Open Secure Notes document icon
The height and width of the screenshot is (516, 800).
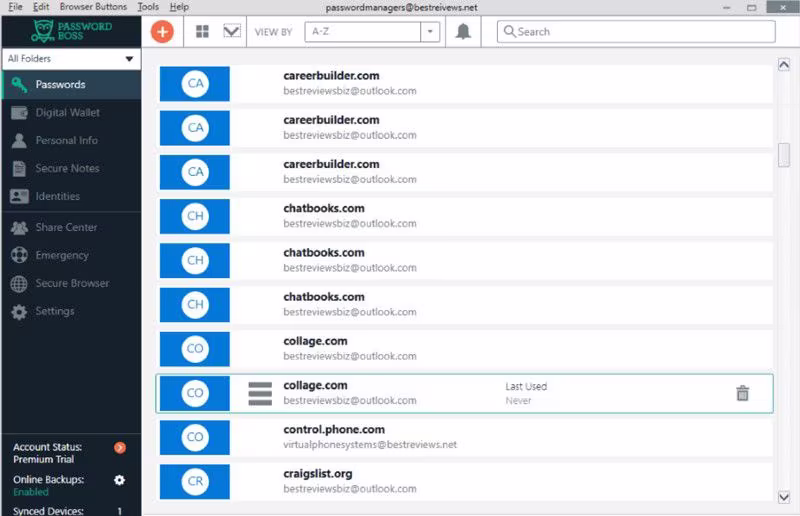pyautogui.click(x=19, y=168)
